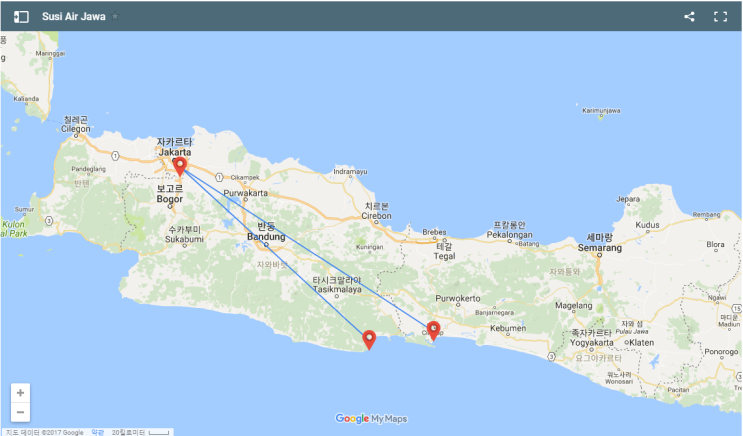743x436 pixels.
Task: Click the Jepara town label
Action: 628,199
